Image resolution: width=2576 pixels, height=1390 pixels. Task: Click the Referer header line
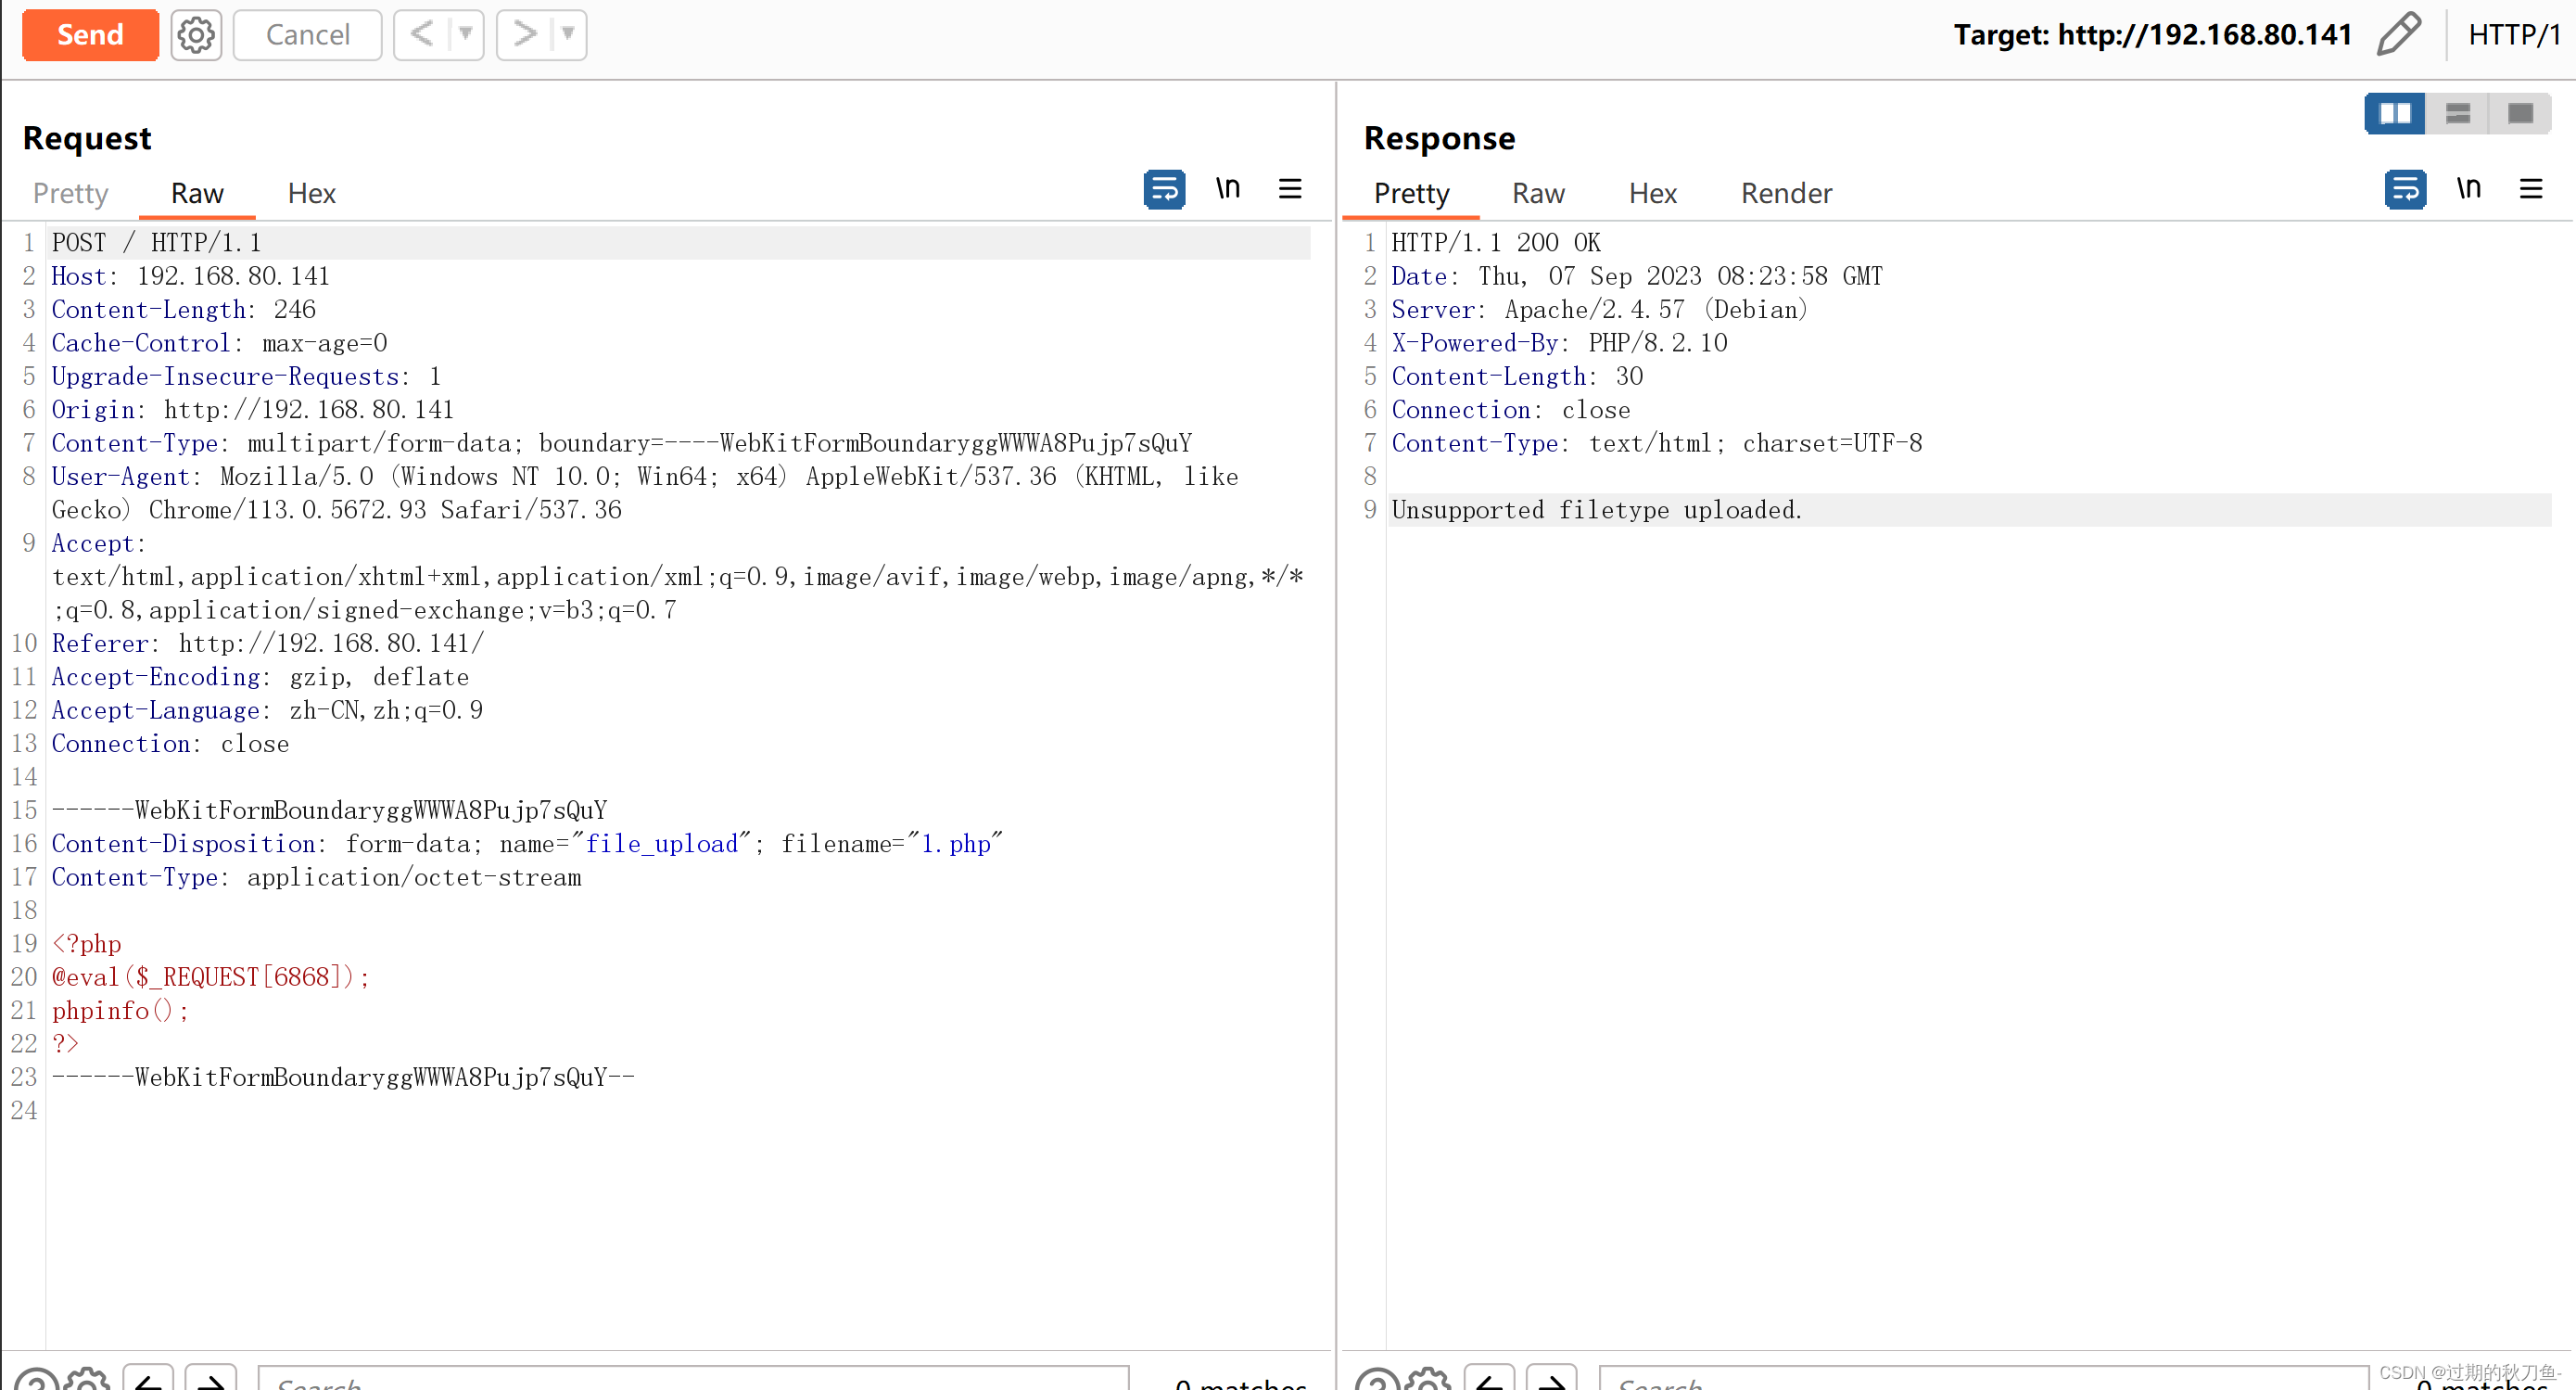coord(268,643)
